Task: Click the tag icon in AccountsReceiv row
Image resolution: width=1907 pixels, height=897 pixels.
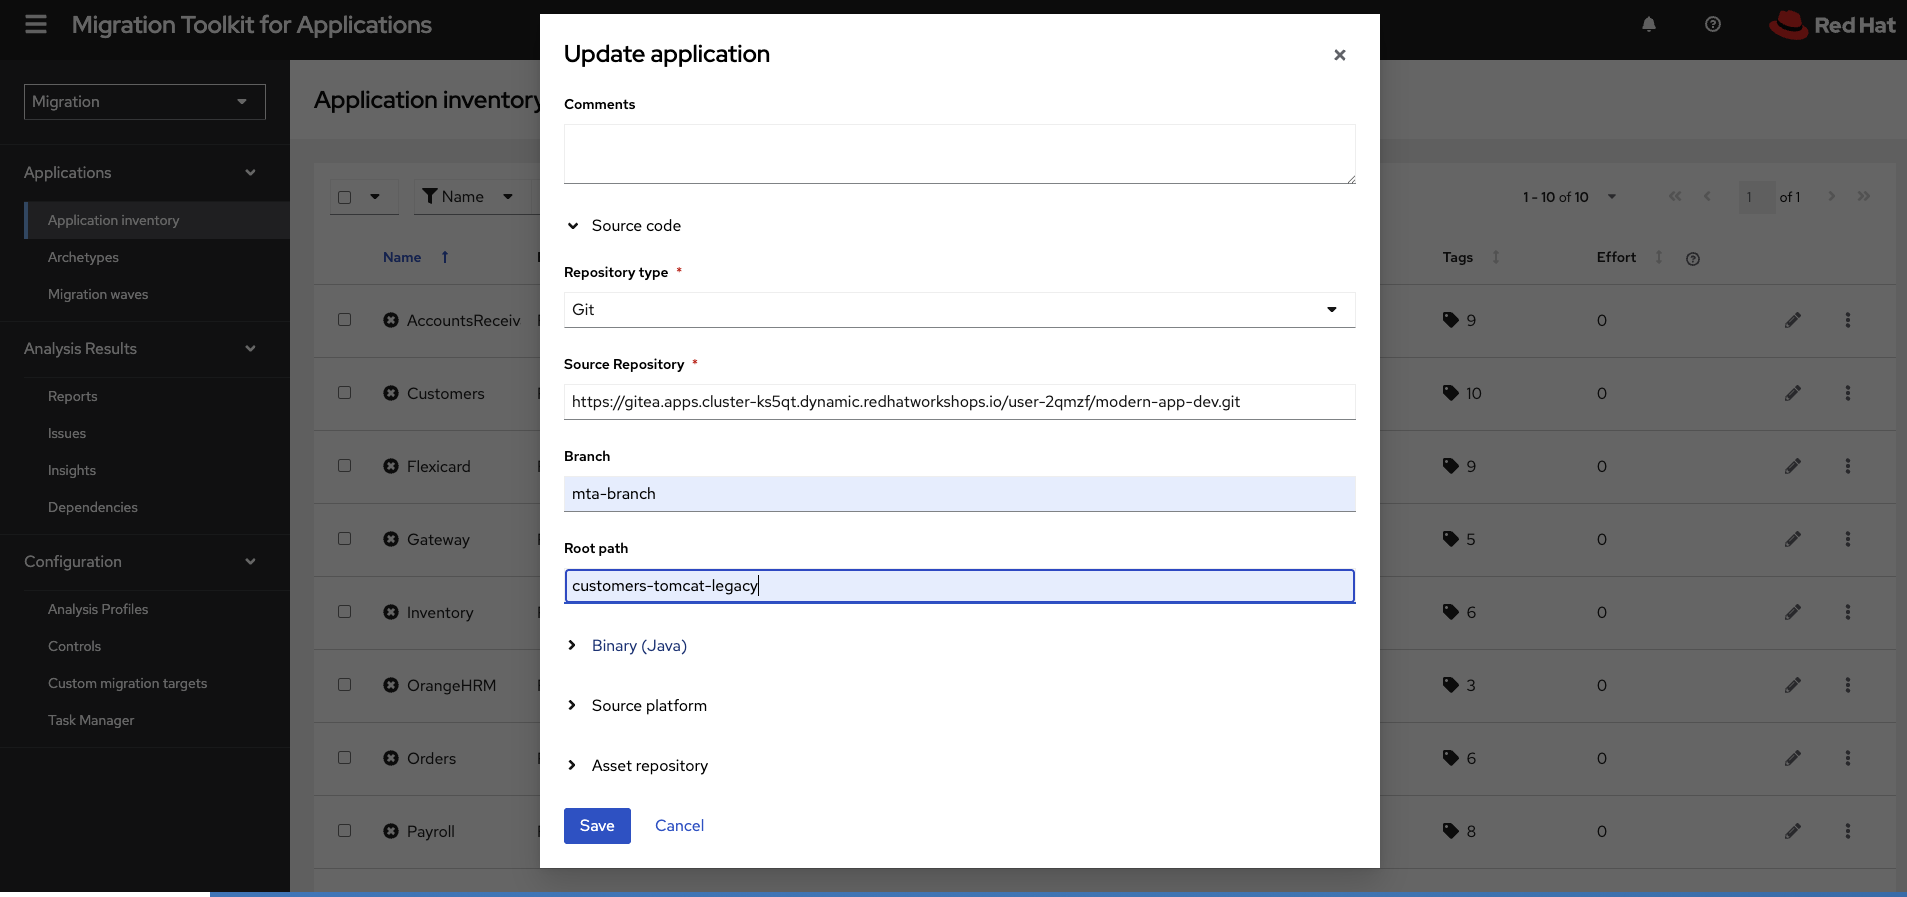Action: pos(1451,320)
